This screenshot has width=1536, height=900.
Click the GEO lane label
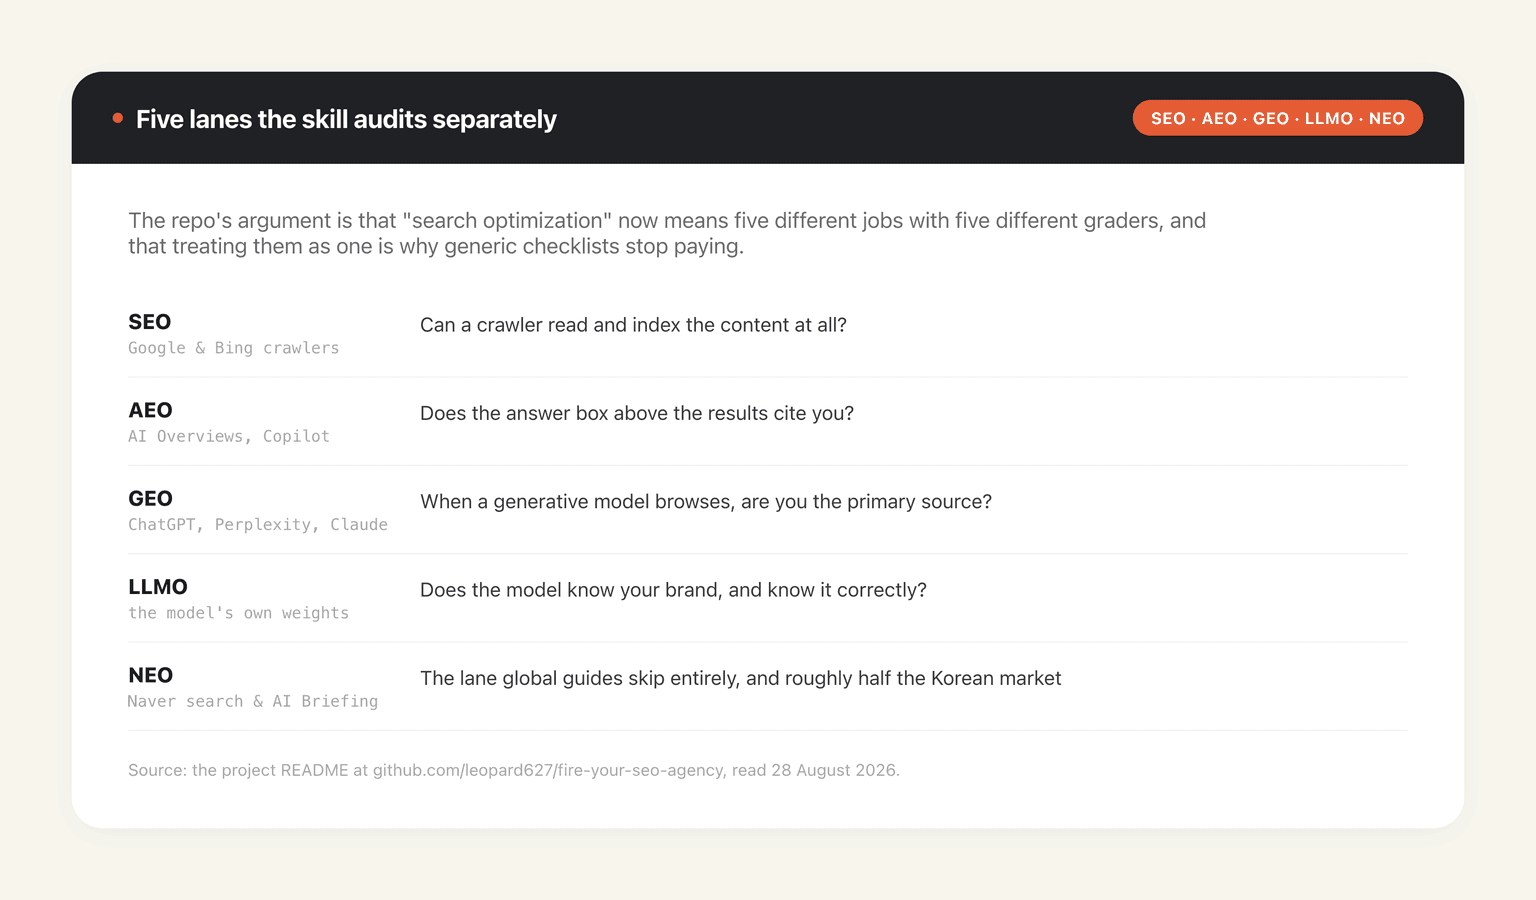(x=150, y=498)
